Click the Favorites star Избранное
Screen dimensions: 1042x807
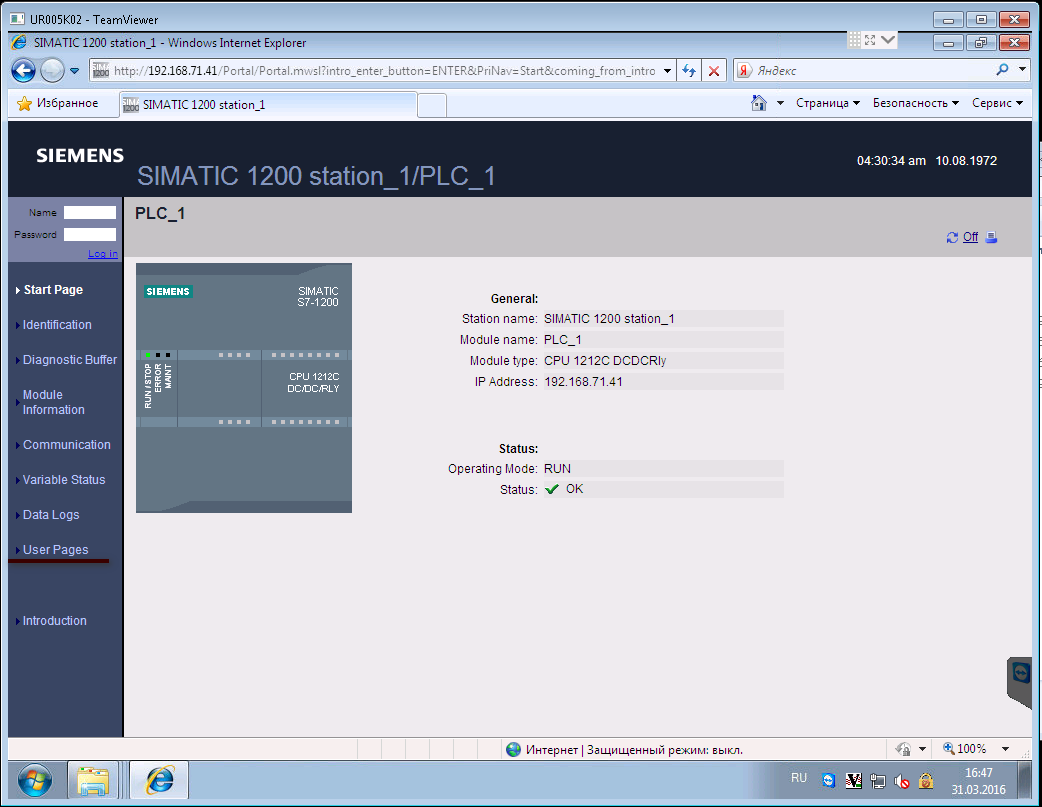coord(58,103)
